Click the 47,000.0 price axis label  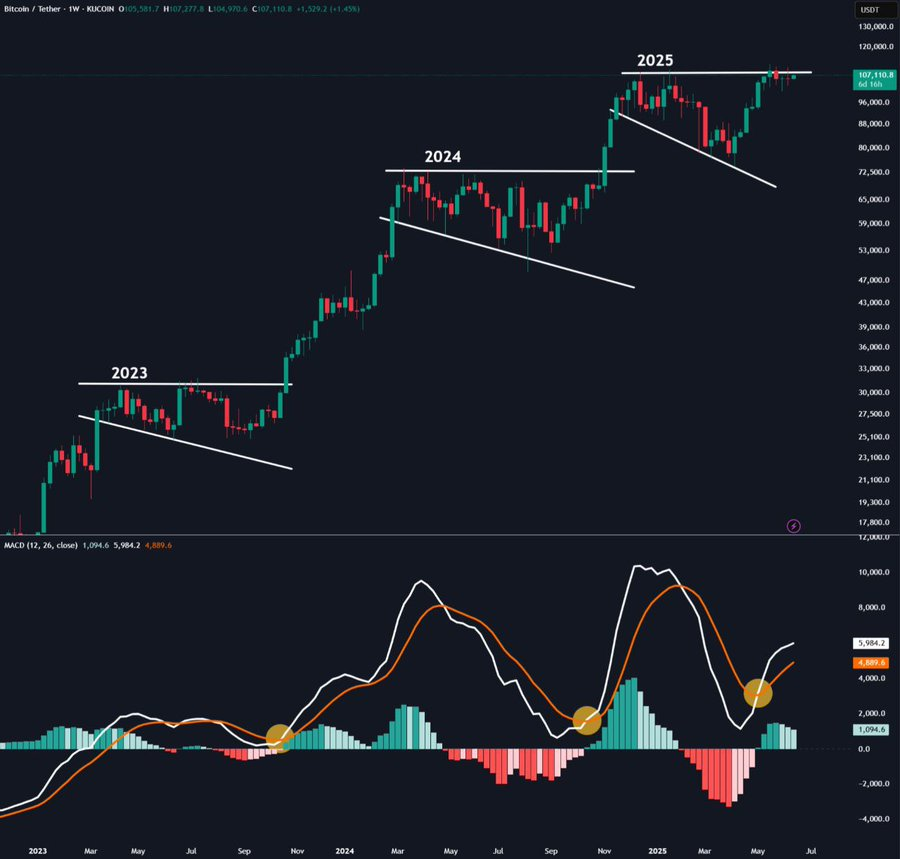pyautogui.click(x=874, y=280)
